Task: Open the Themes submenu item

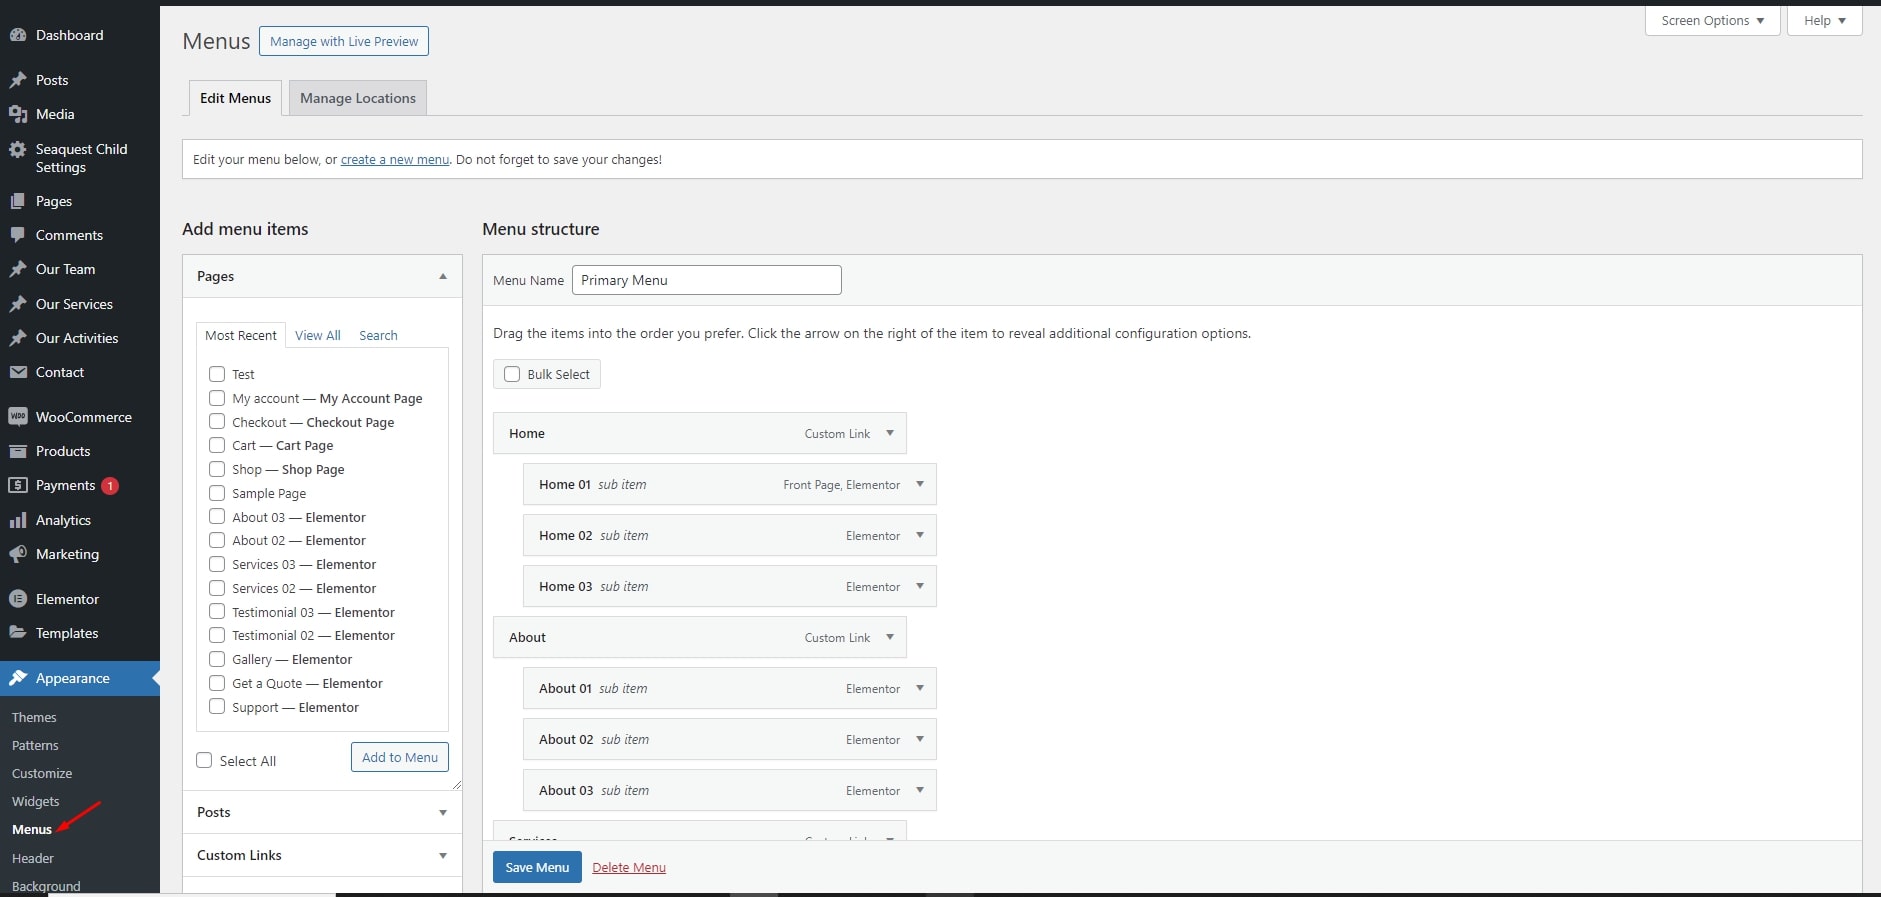Action: pyautogui.click(x=34, y=717)
